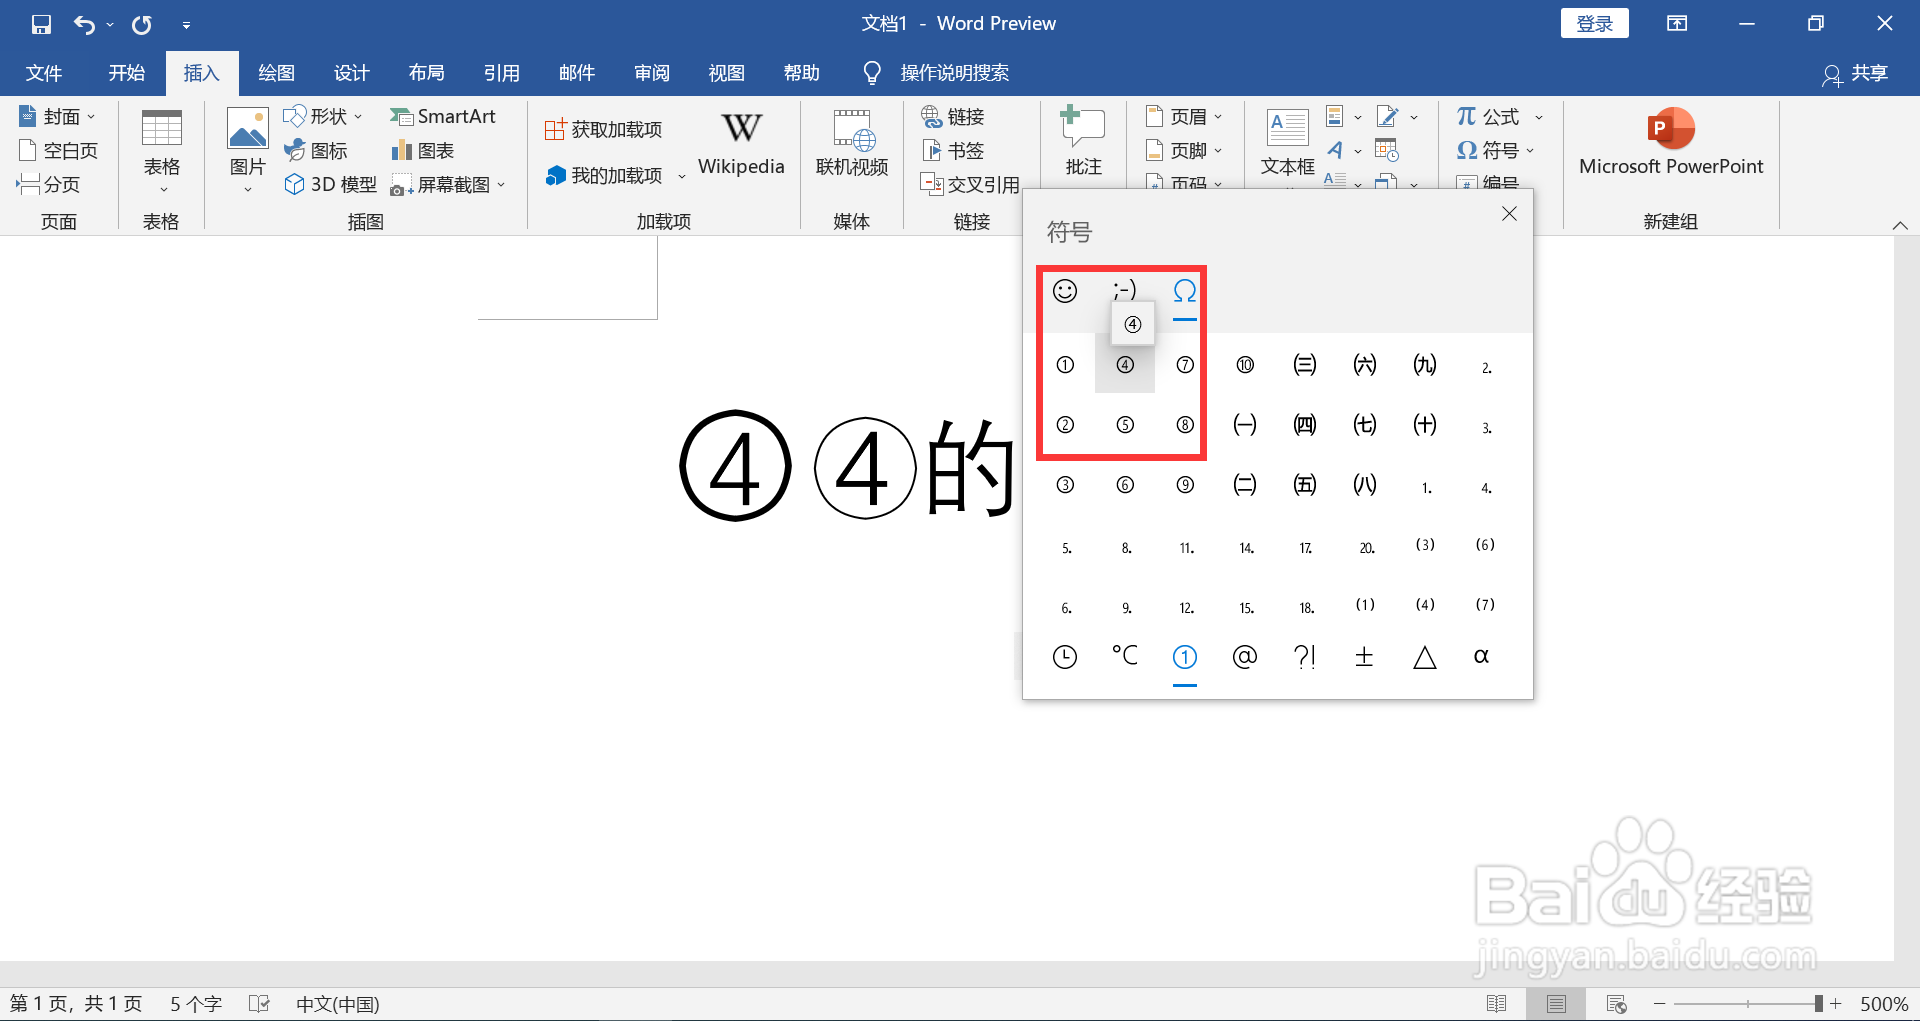Open the equation tool 公式 icon
The height and width of the screenshot is (1021, 1920).
(1489, 116)
